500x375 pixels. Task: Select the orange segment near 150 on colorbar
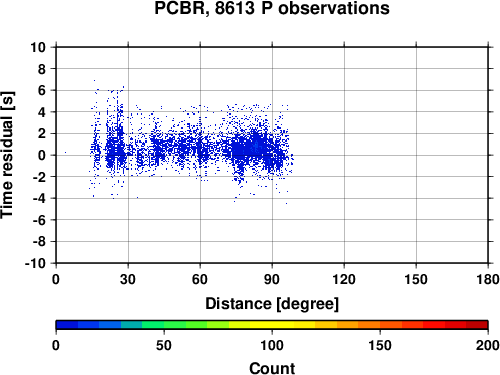click(x=380, y=325)
